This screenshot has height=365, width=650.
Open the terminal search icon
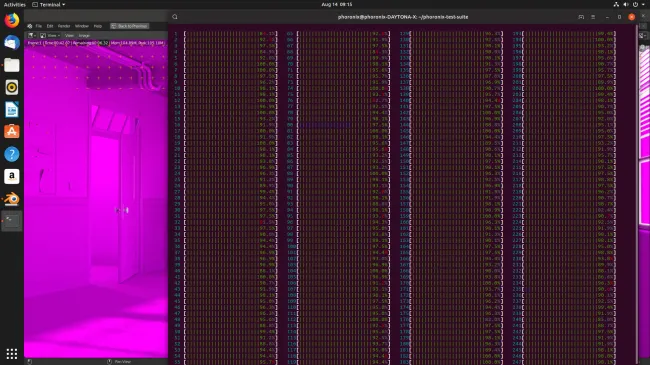pos(175,17)
